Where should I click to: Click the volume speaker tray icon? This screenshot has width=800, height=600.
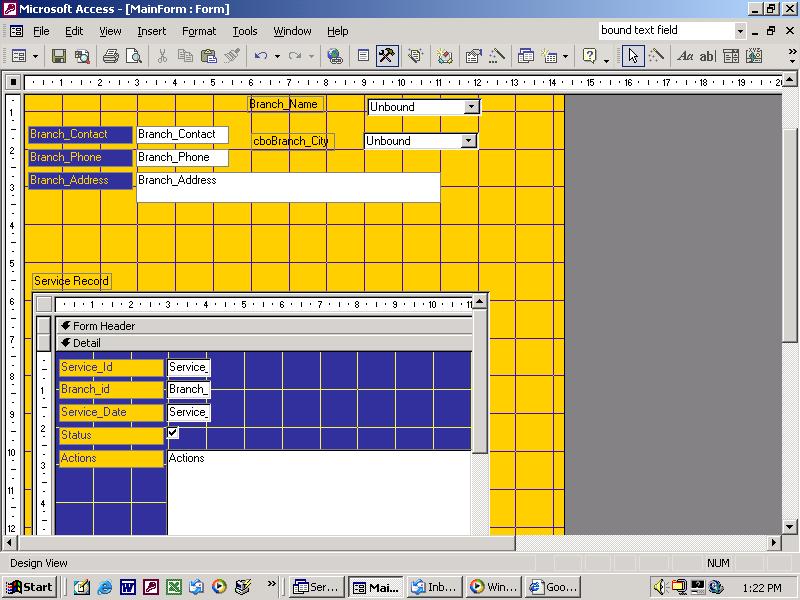pos(660,587)
